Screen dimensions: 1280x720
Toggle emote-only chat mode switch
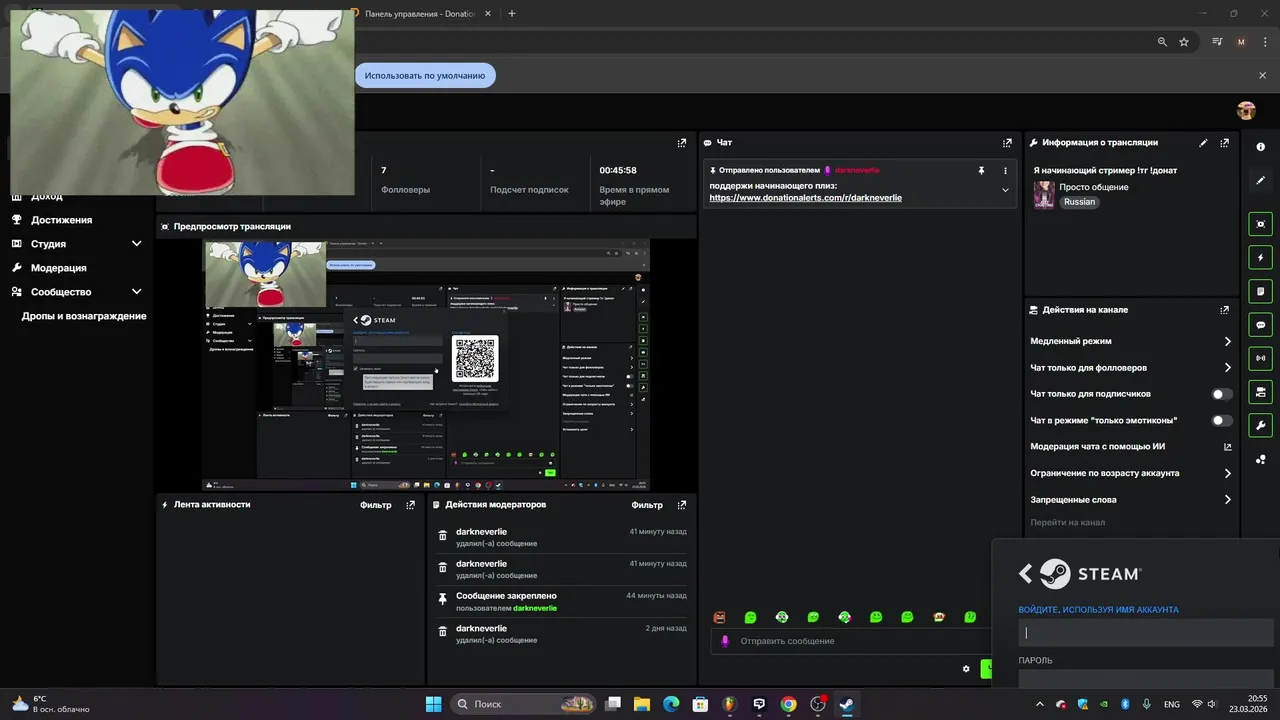tap(1222, 421)
